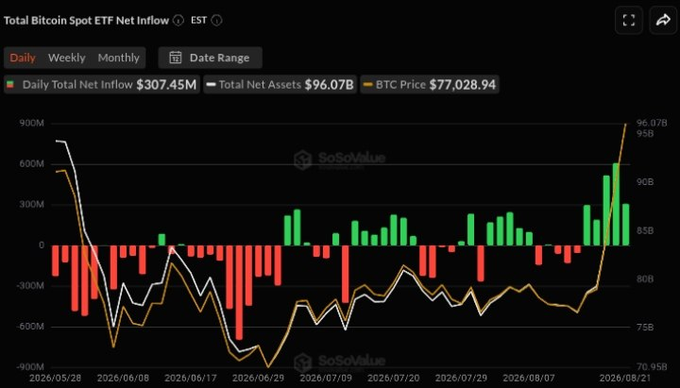This screenshot has width=680, height=388.
Task: Click the -600M left axis label
Action: pyautogui.click(x=29, y=327)
